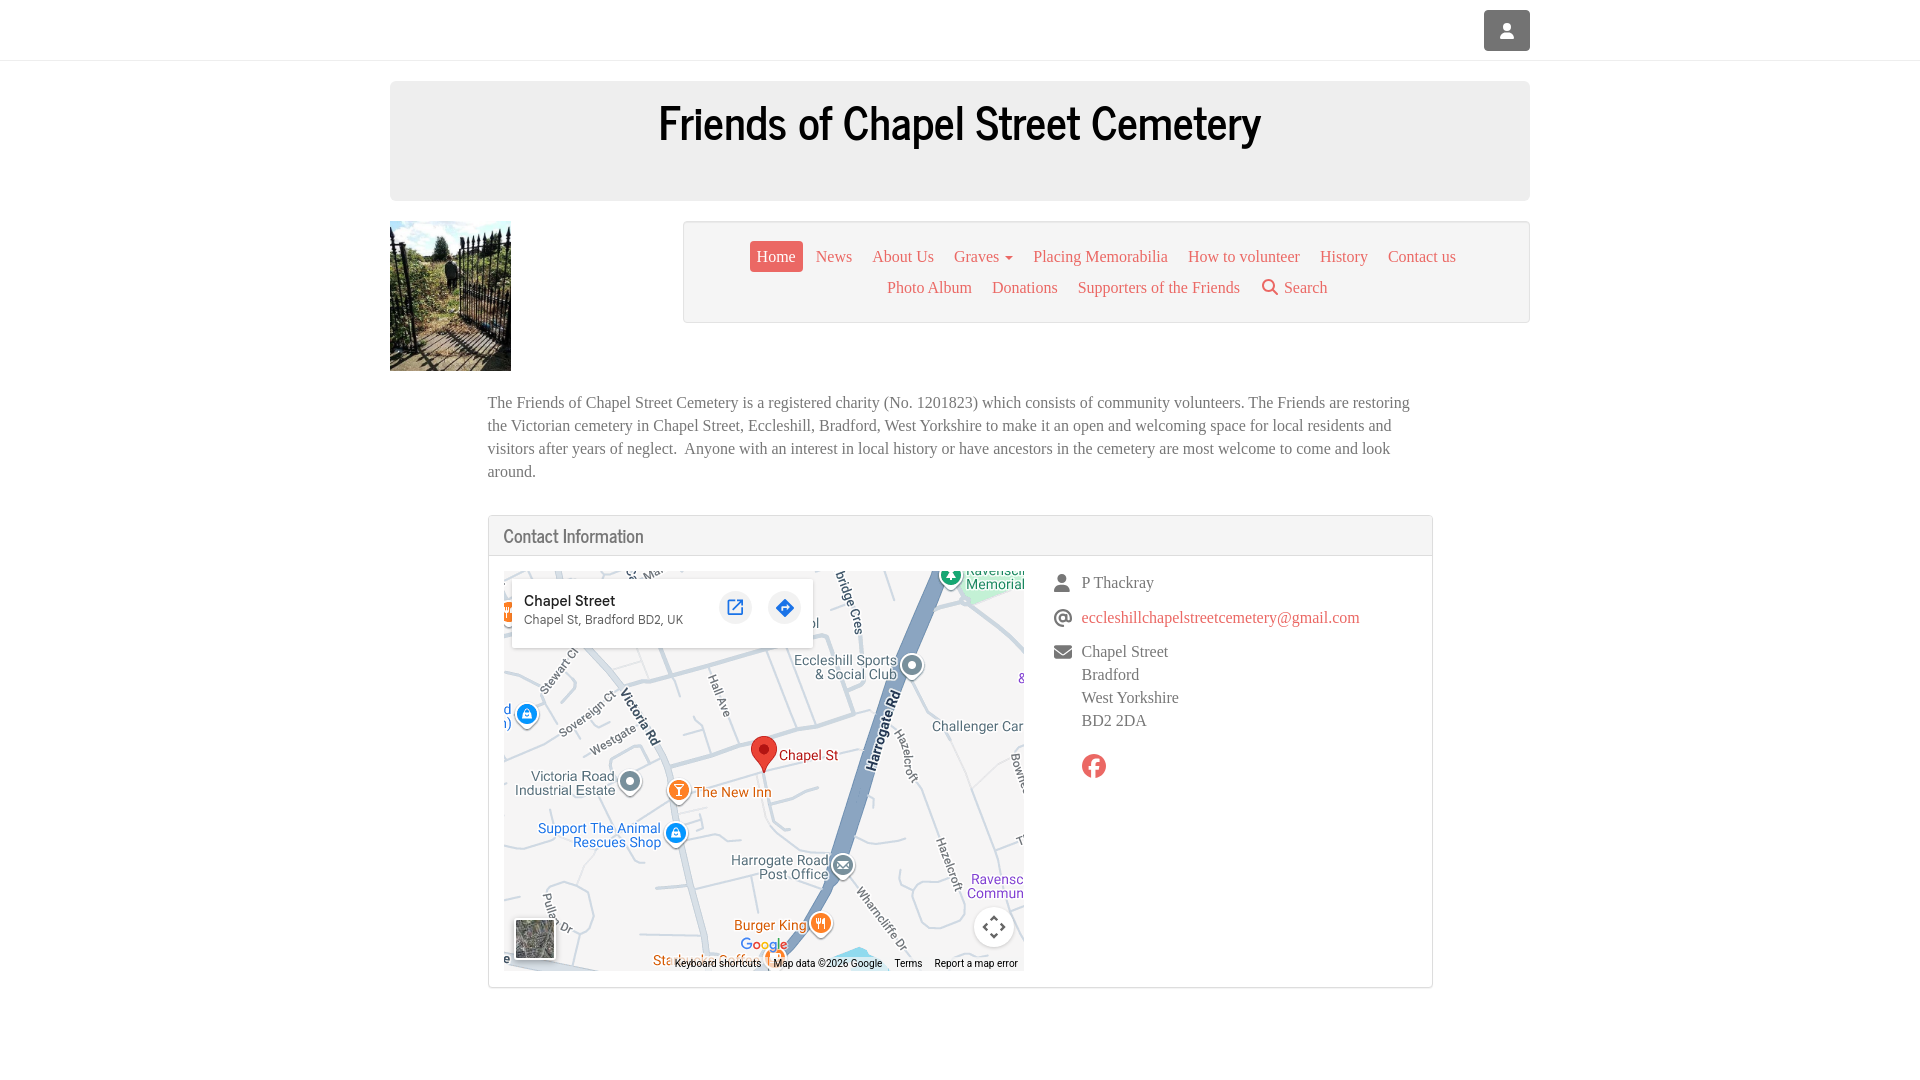Click the Contact Information heading

[x=573, y=536]
